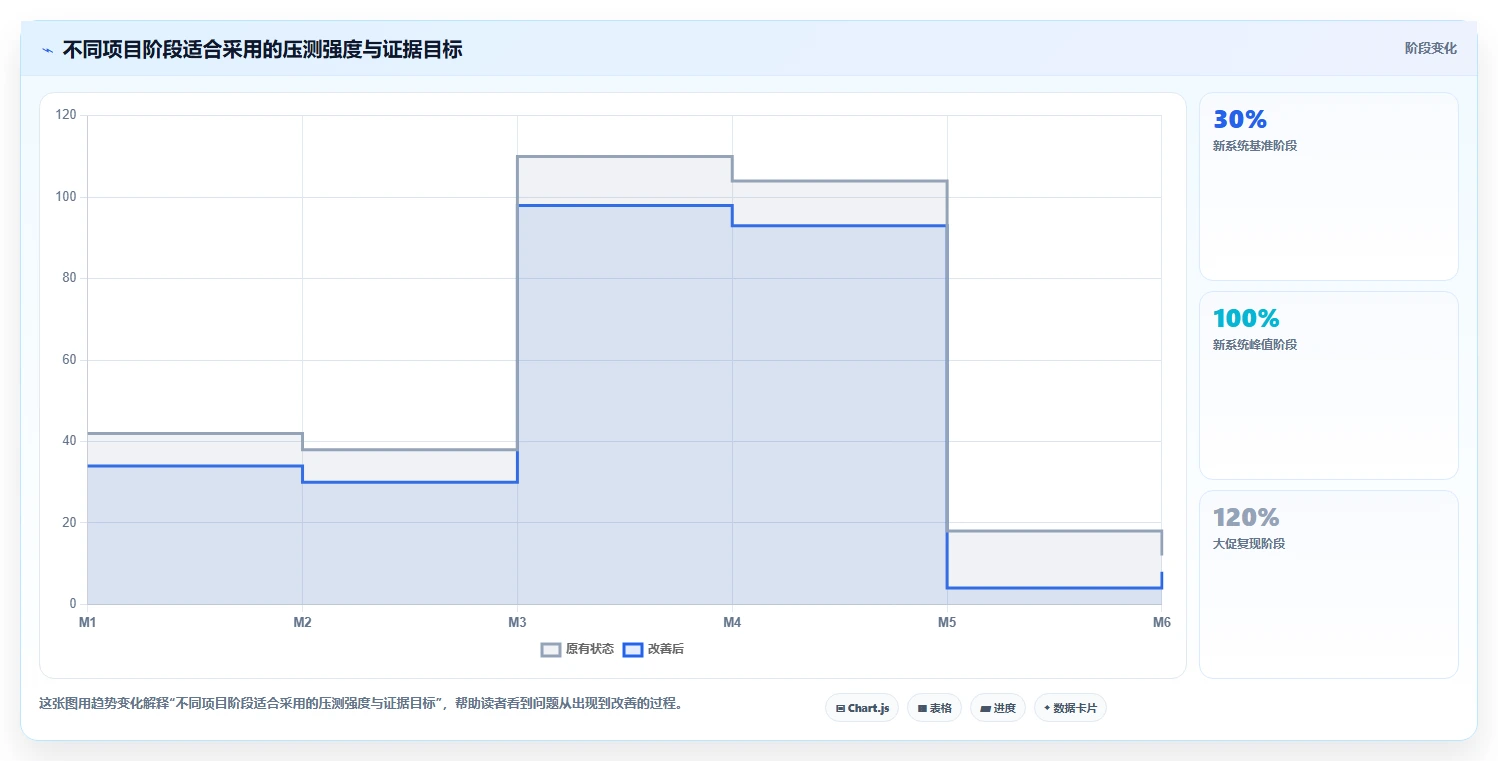
Task: Click the 100 y-axis value
Action: pos(67,197)
